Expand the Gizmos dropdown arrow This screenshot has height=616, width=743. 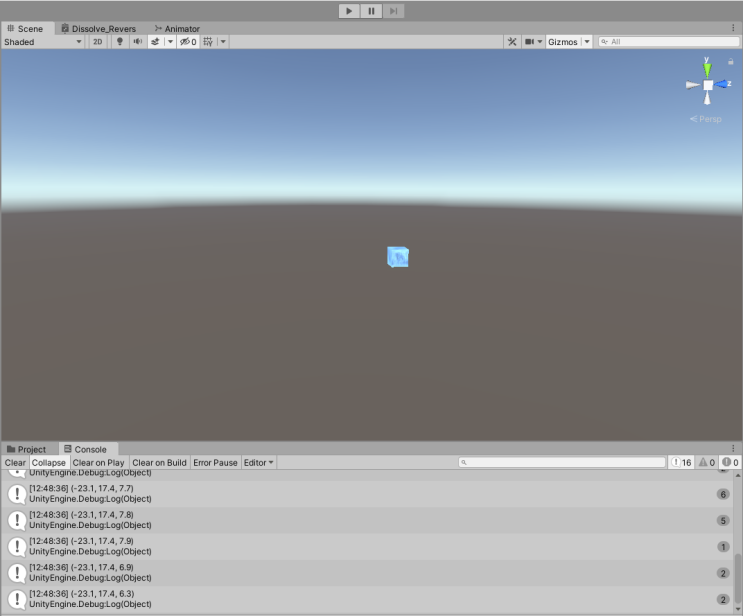coord(587,42)
